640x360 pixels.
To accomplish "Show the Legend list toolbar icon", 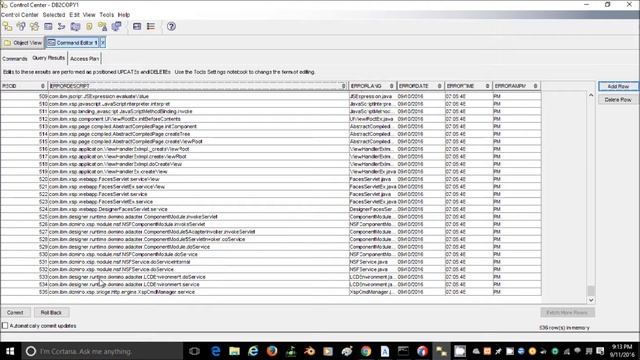I will click(151, 27).
